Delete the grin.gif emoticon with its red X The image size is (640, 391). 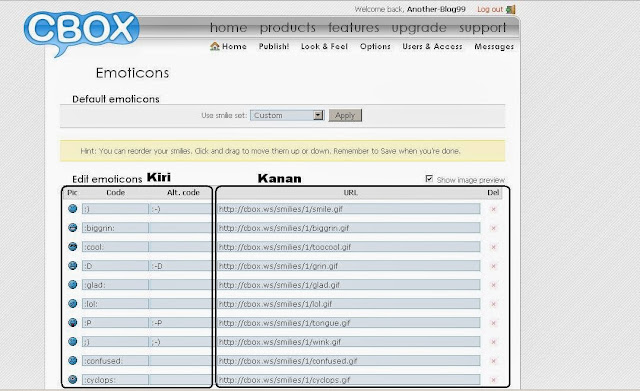tap(493, 266)
